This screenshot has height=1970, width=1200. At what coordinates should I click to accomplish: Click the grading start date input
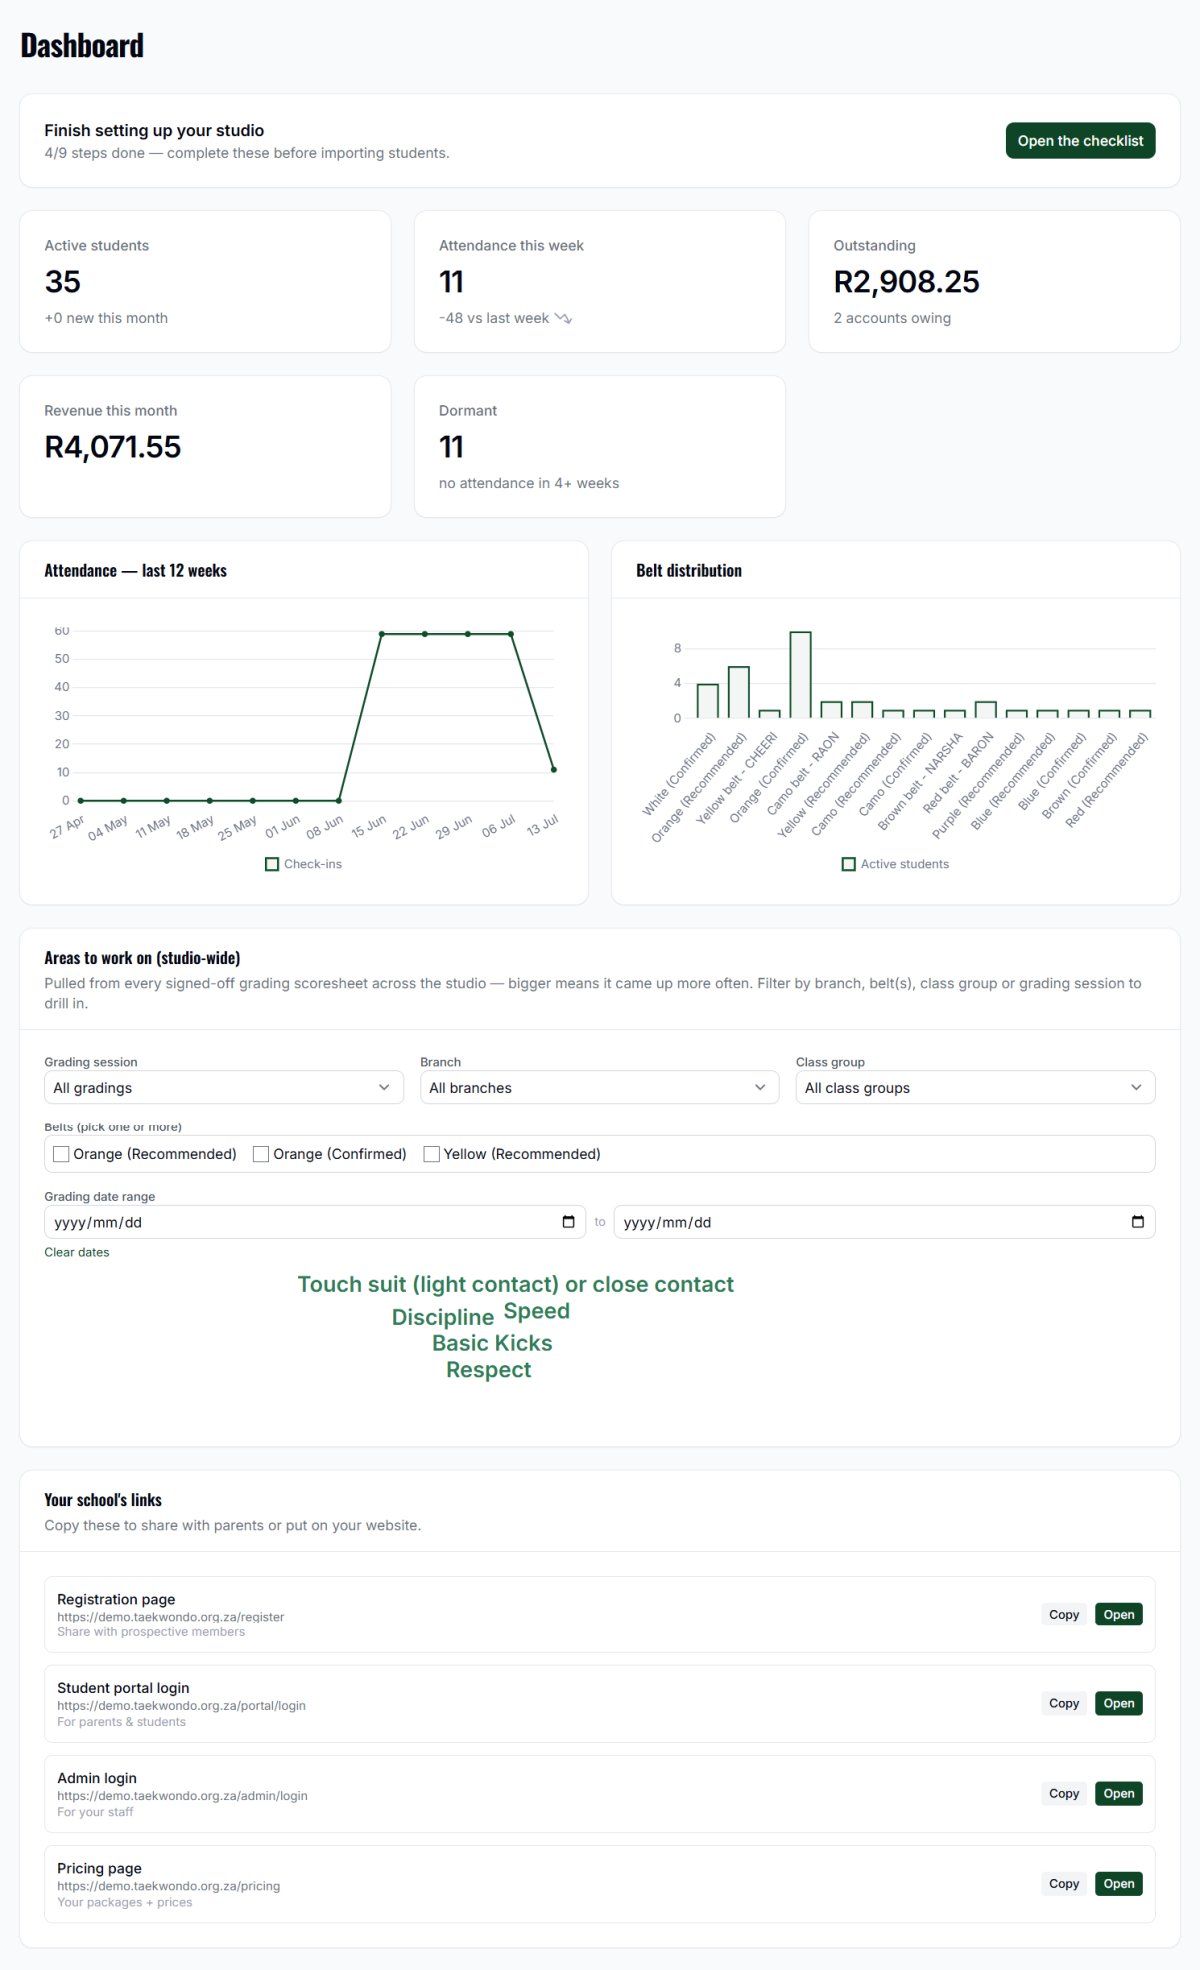pyautogui.click(x=315, y=1222)
